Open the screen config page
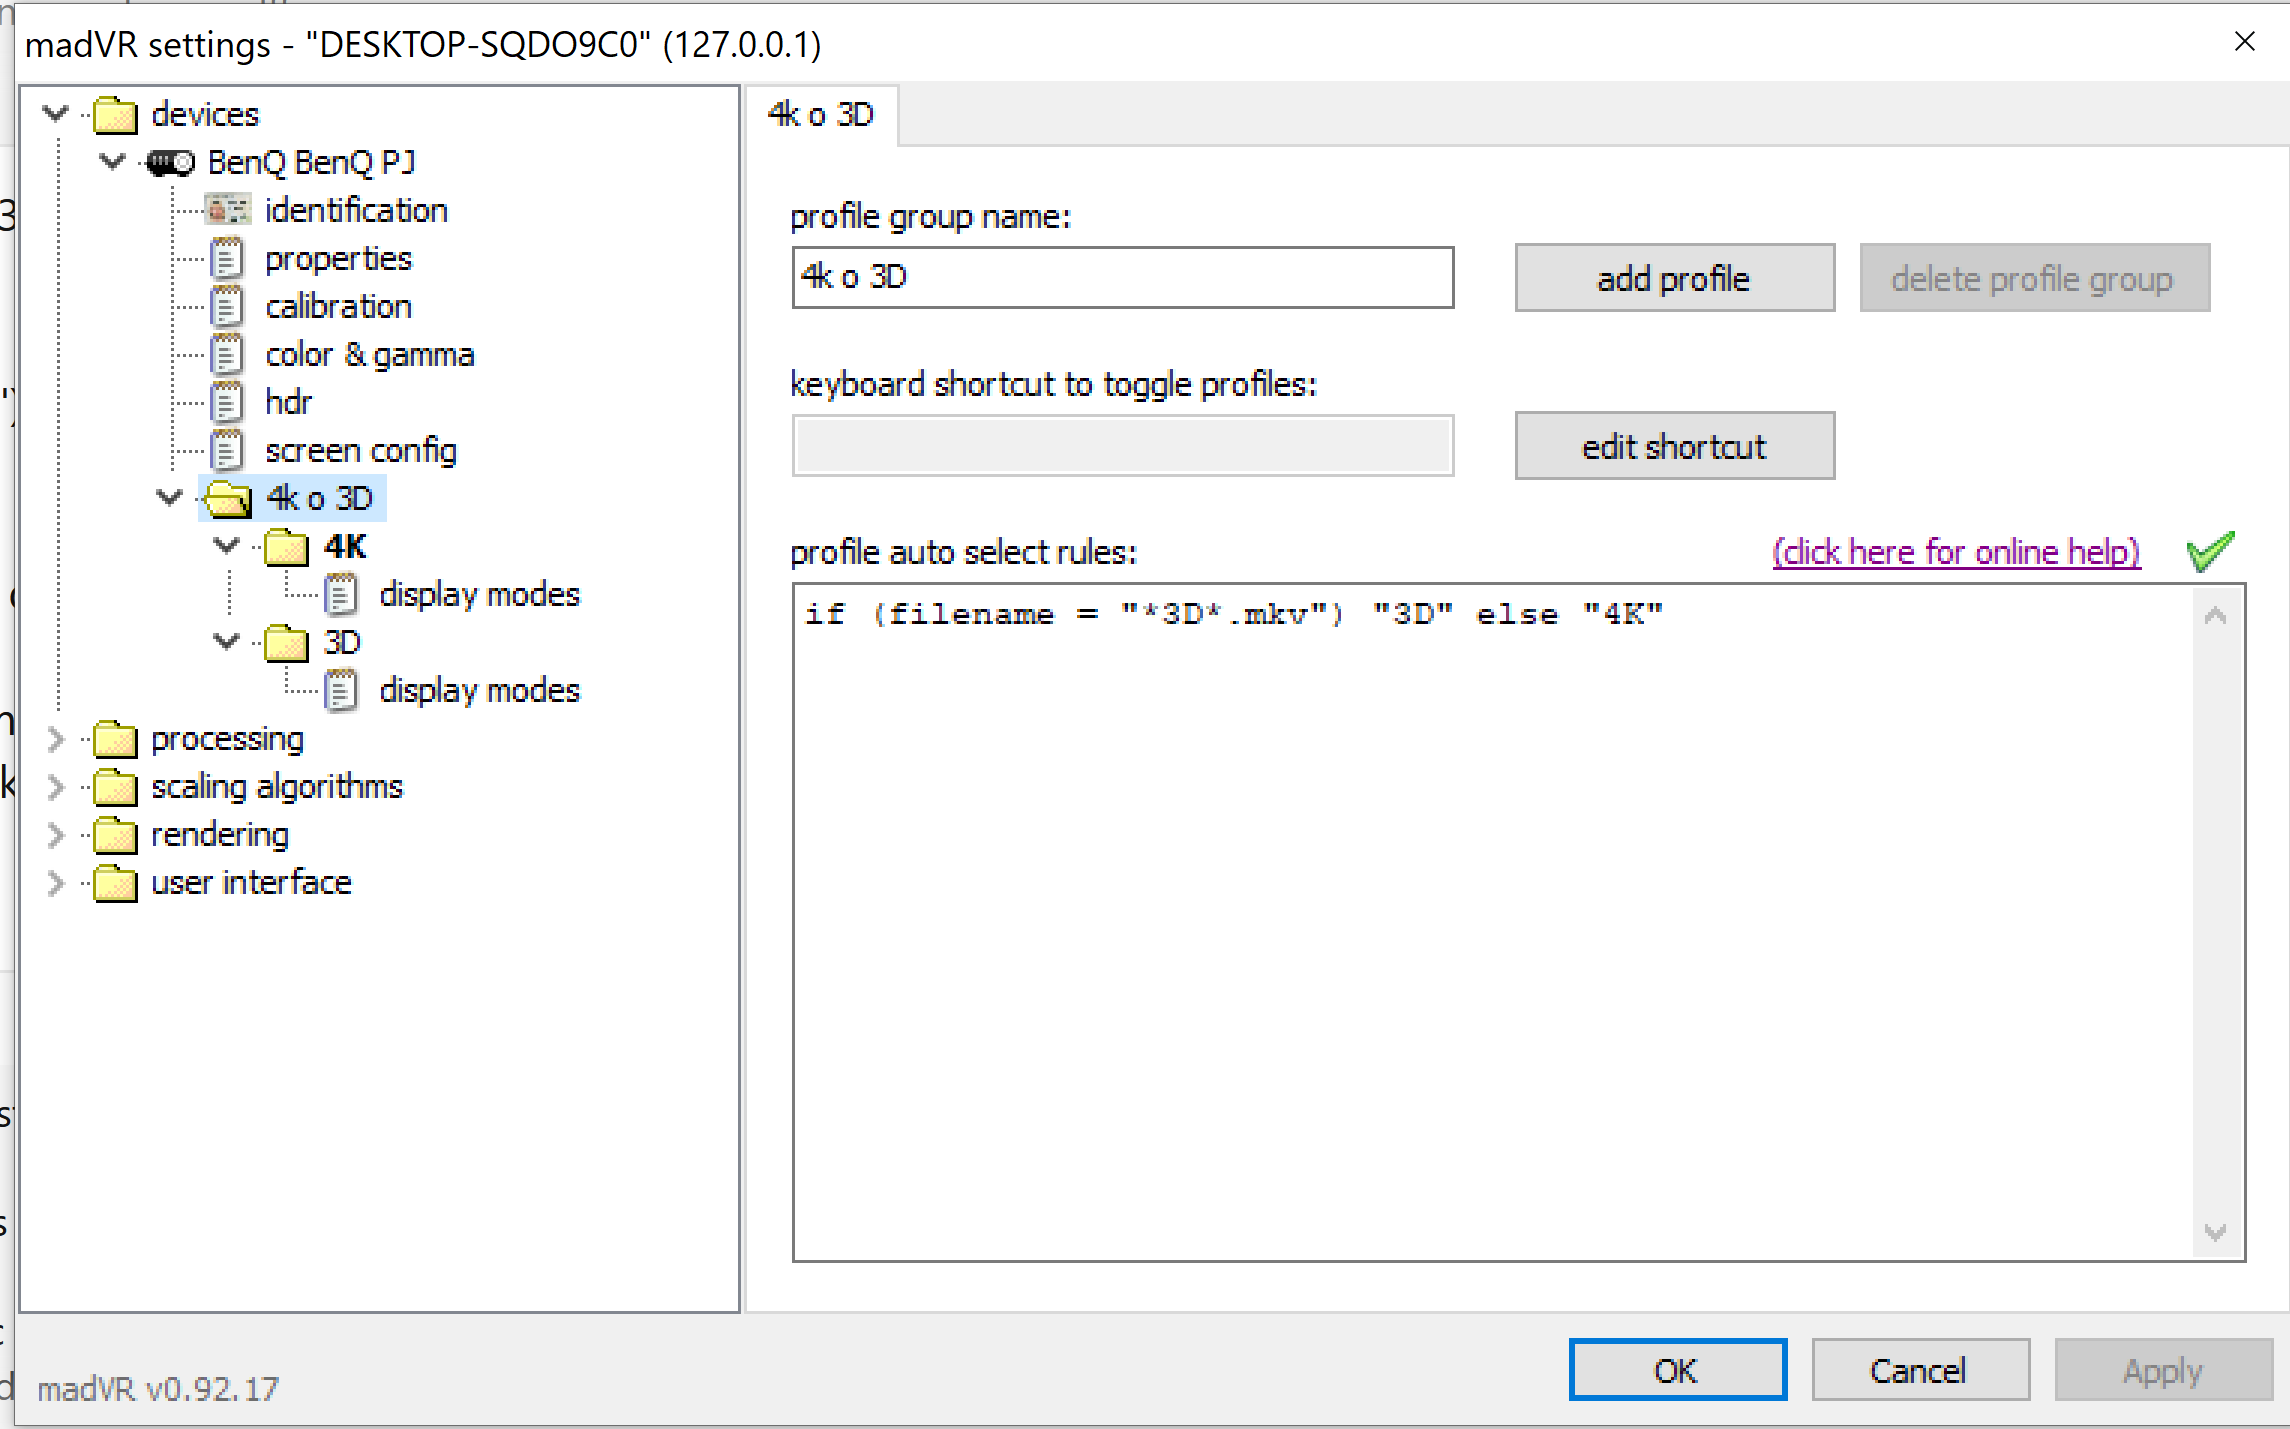Viewport: 2290px width, 1429px height. click(360, 451)
